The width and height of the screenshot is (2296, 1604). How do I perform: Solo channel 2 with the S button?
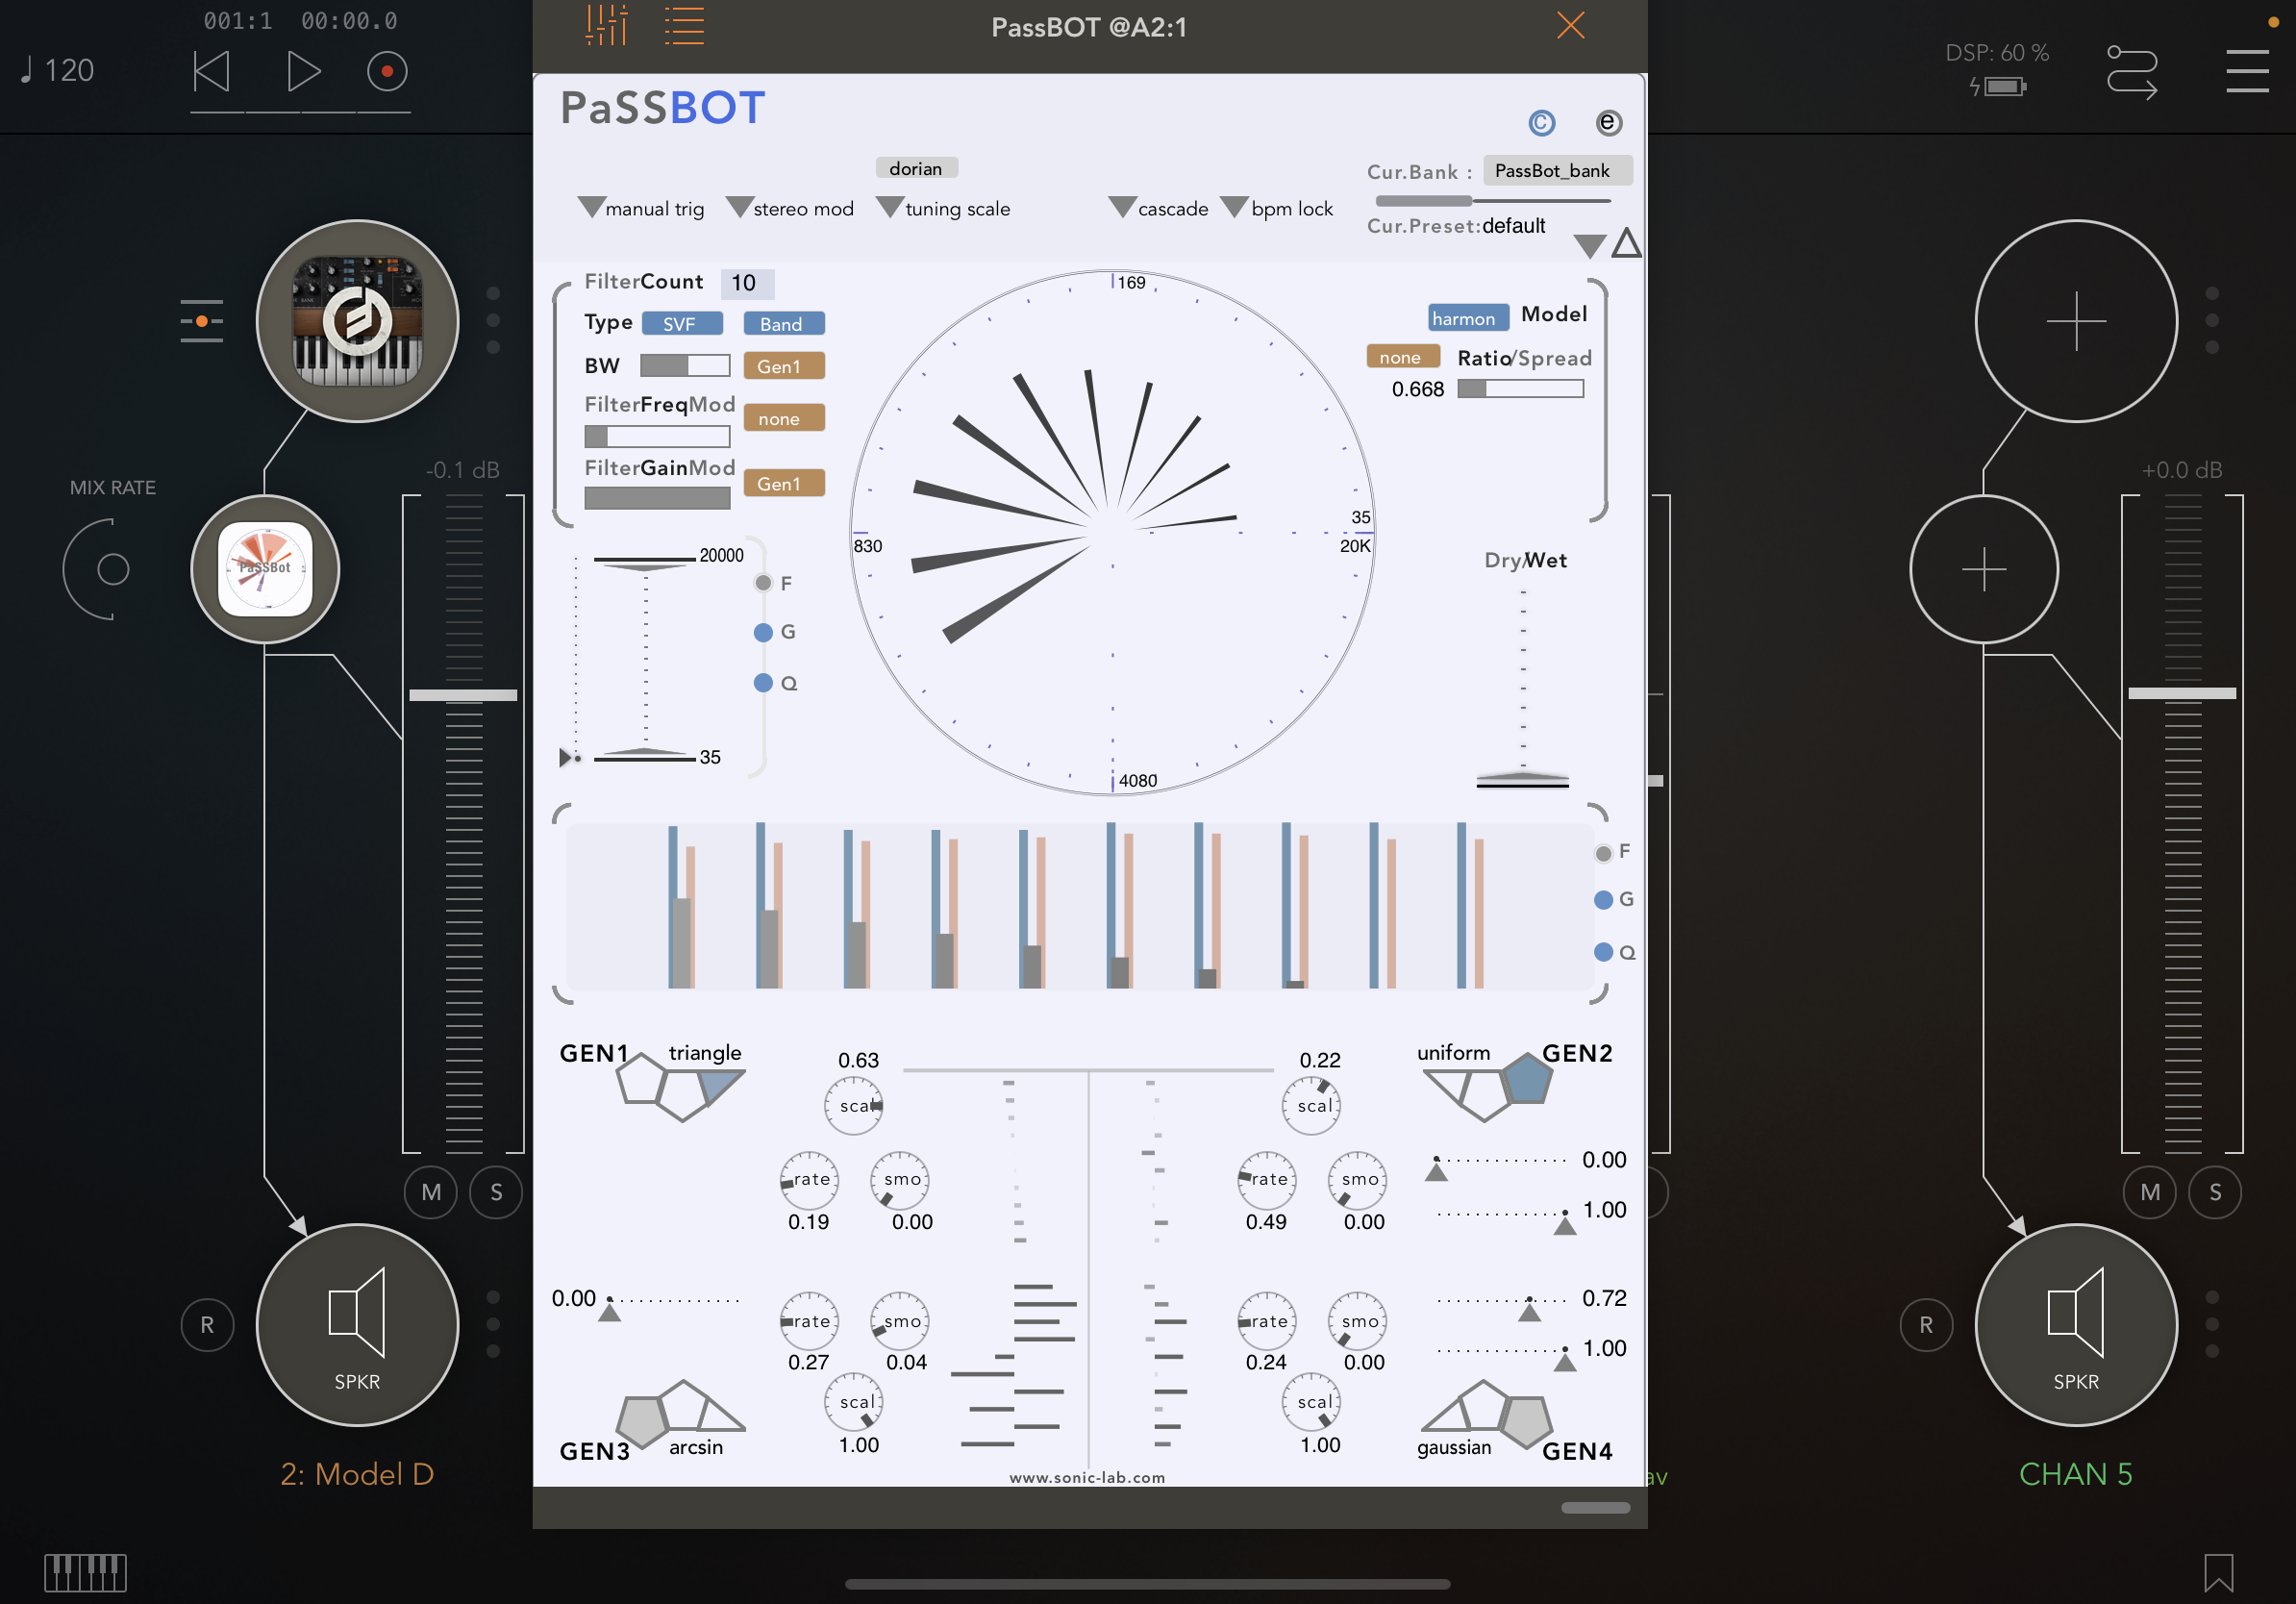coord(496,1192)
